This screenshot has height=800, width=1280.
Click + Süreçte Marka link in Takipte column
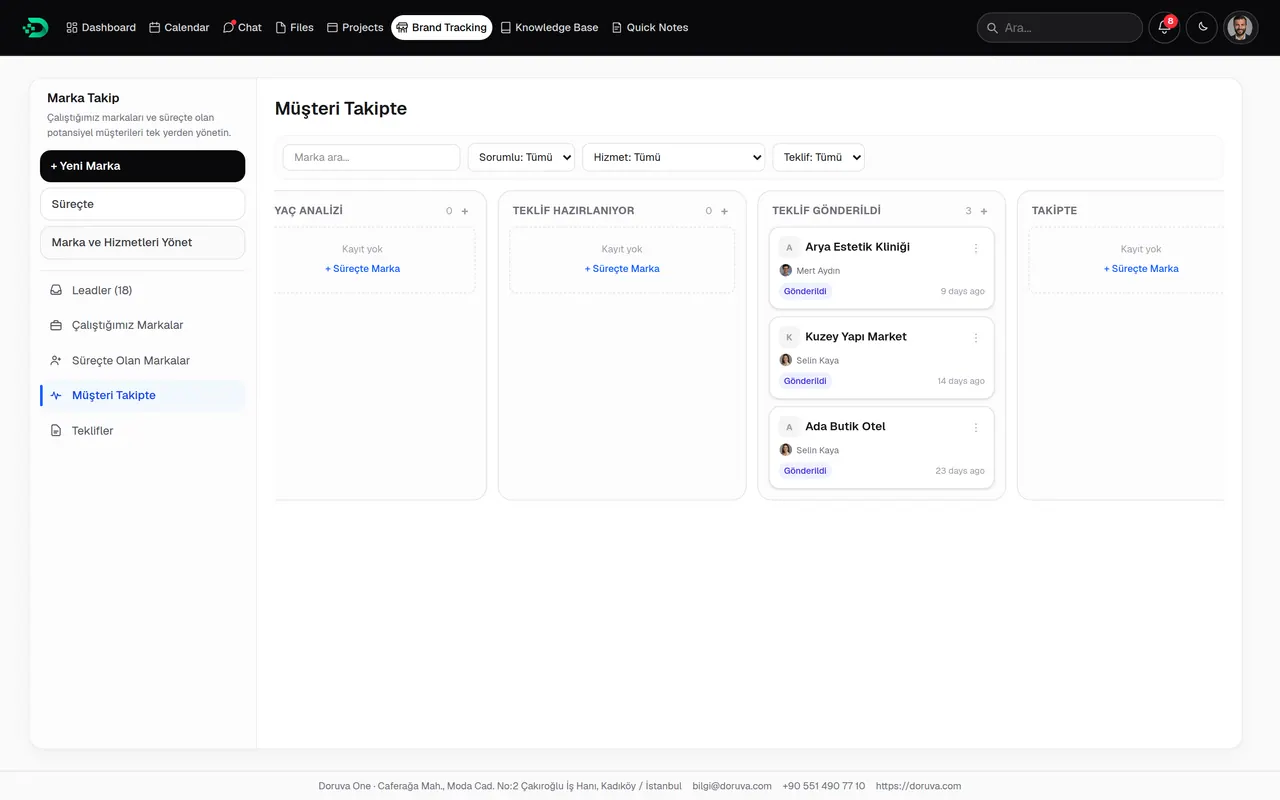pyautogui.click(x=1141, y=269)
